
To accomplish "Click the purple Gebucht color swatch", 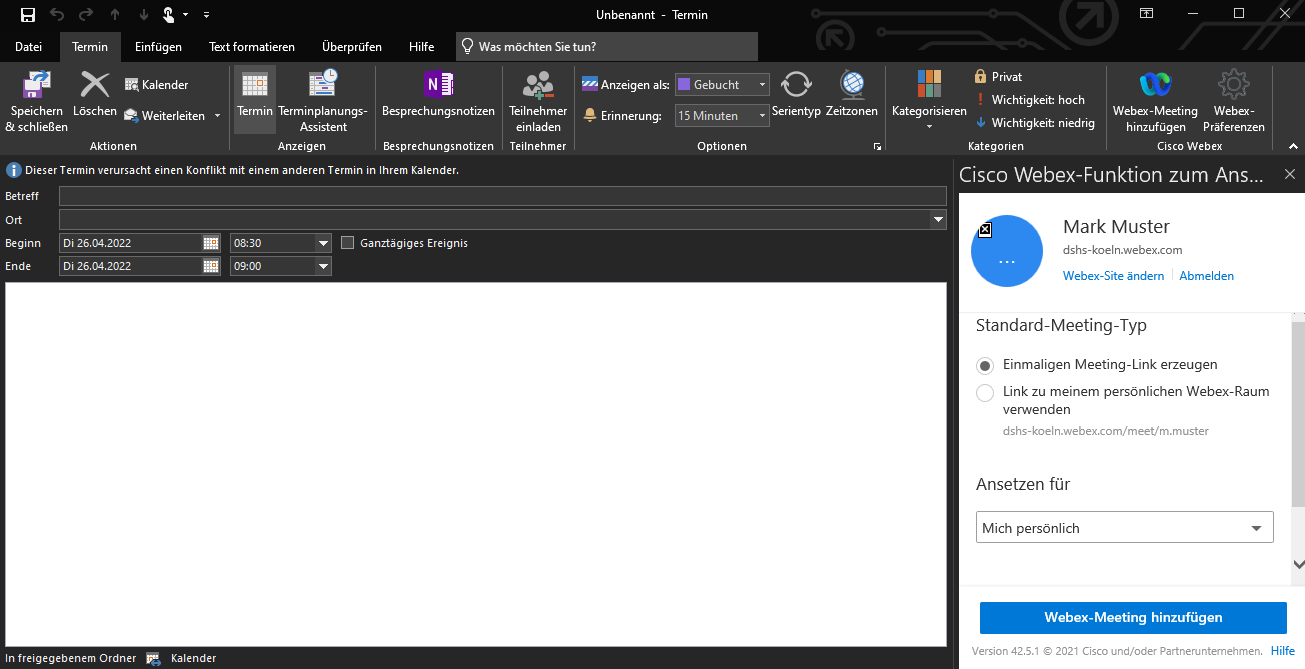I will tap(684, 85).
